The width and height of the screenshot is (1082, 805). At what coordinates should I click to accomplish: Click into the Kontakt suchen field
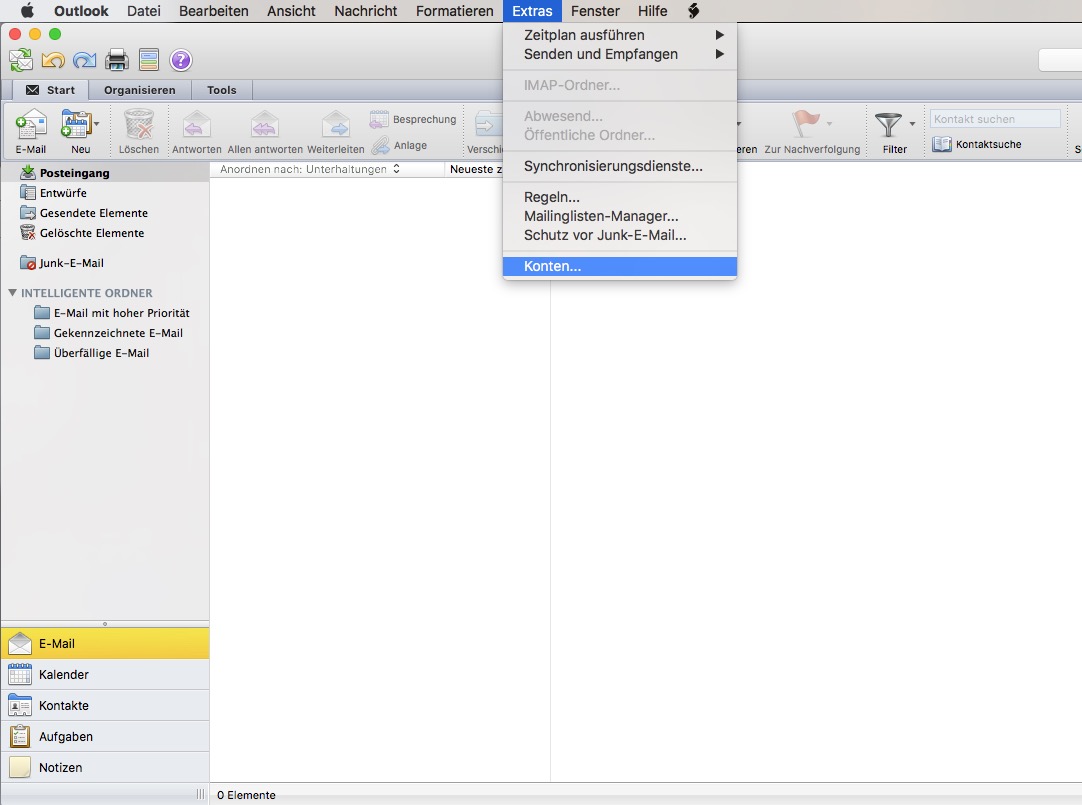(x=994, y=119)
